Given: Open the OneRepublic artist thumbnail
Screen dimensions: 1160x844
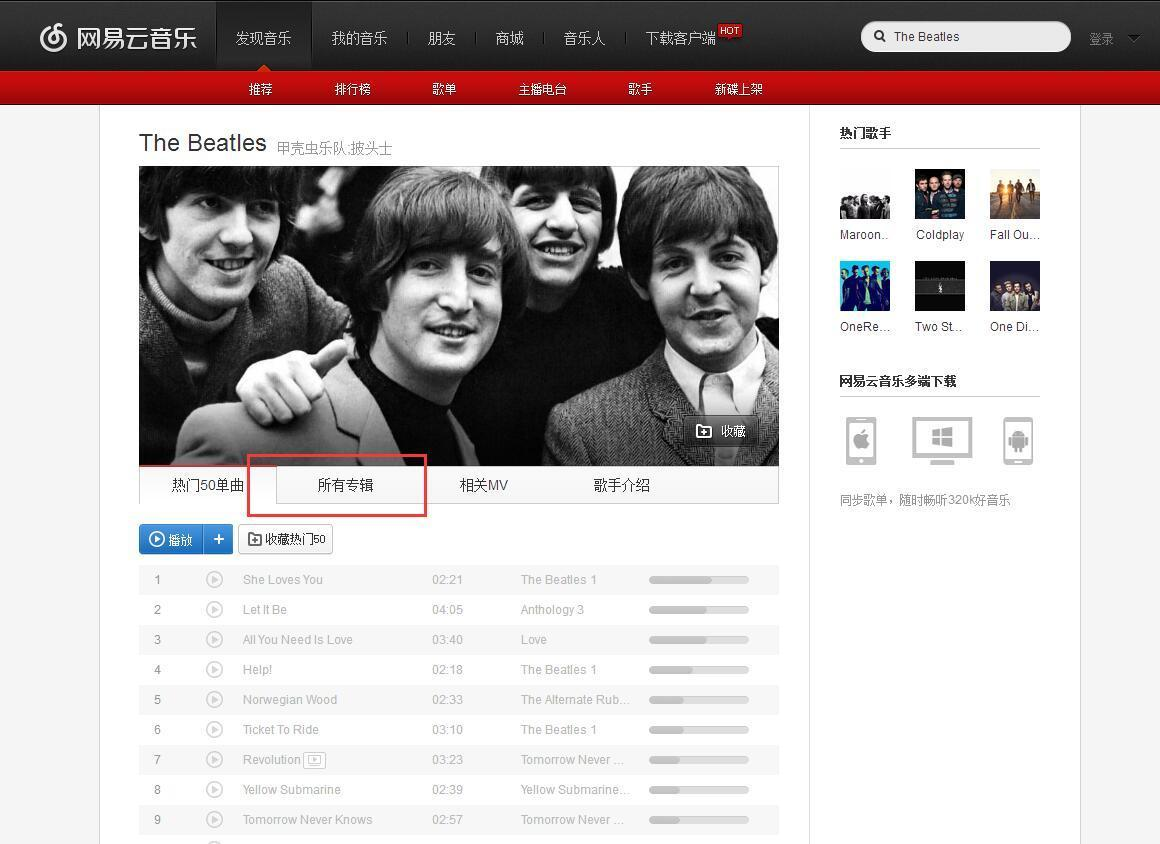Looking at the screenshot, I should click(x=865, y=286).
